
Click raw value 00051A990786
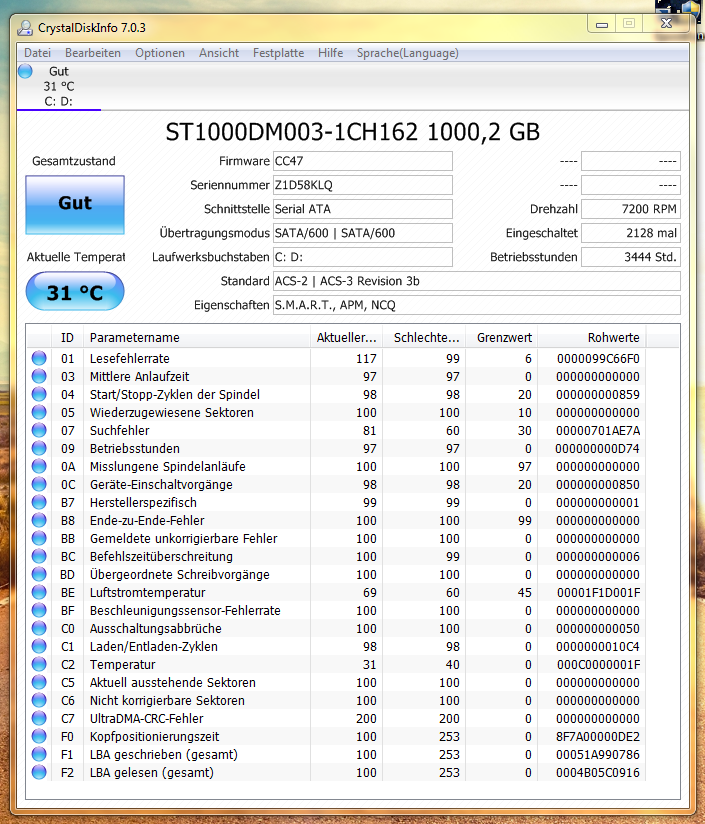(x=598, y=754)
